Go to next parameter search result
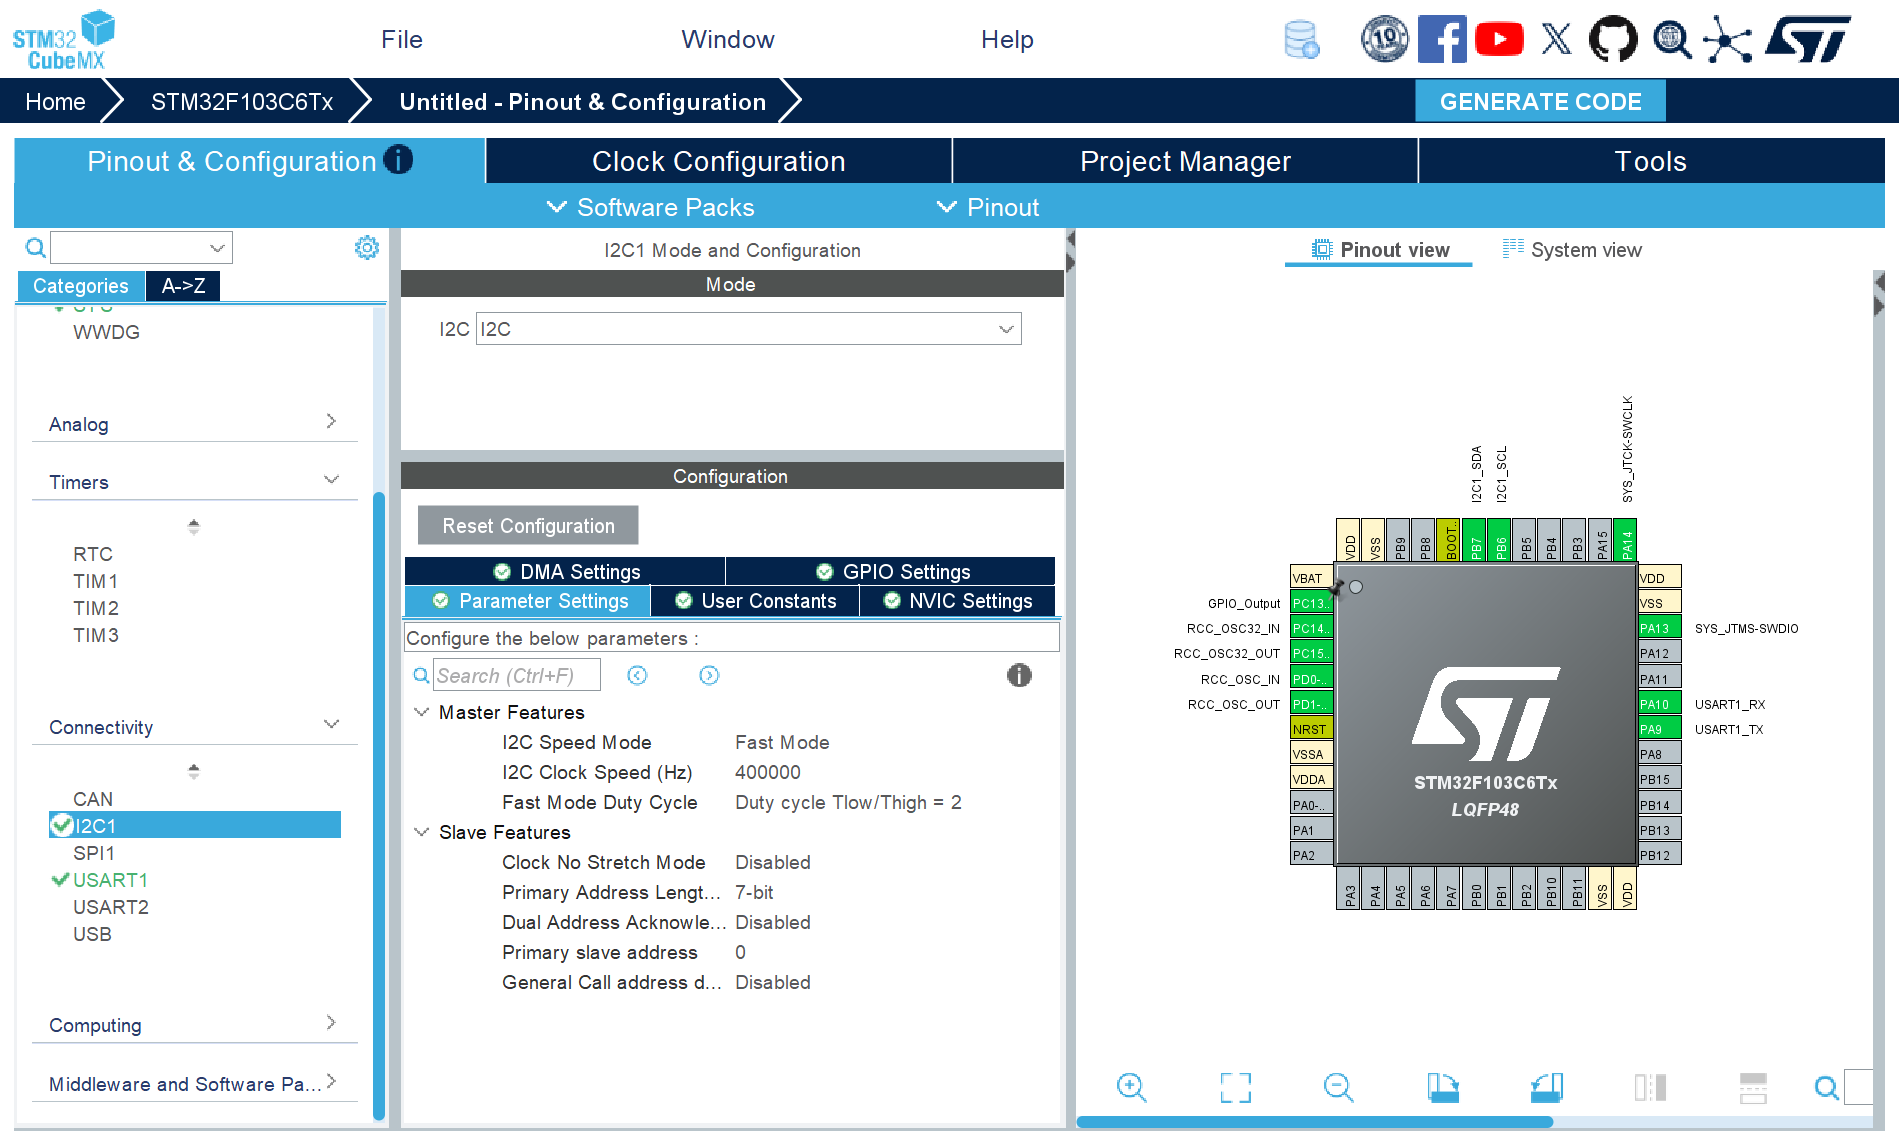The width and height of the screenshot is (1899, 1145). (709, 676)
